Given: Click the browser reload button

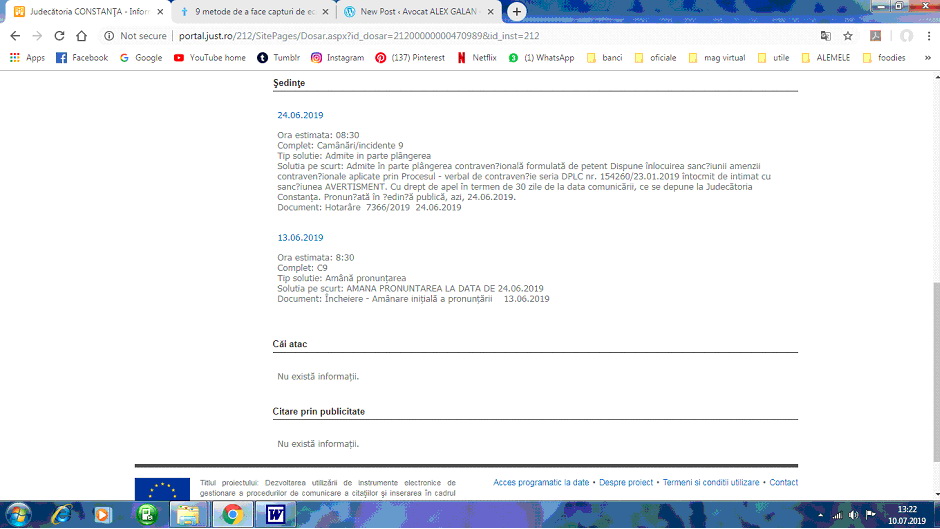Looking at the screenshot, I should coord(61,36).
